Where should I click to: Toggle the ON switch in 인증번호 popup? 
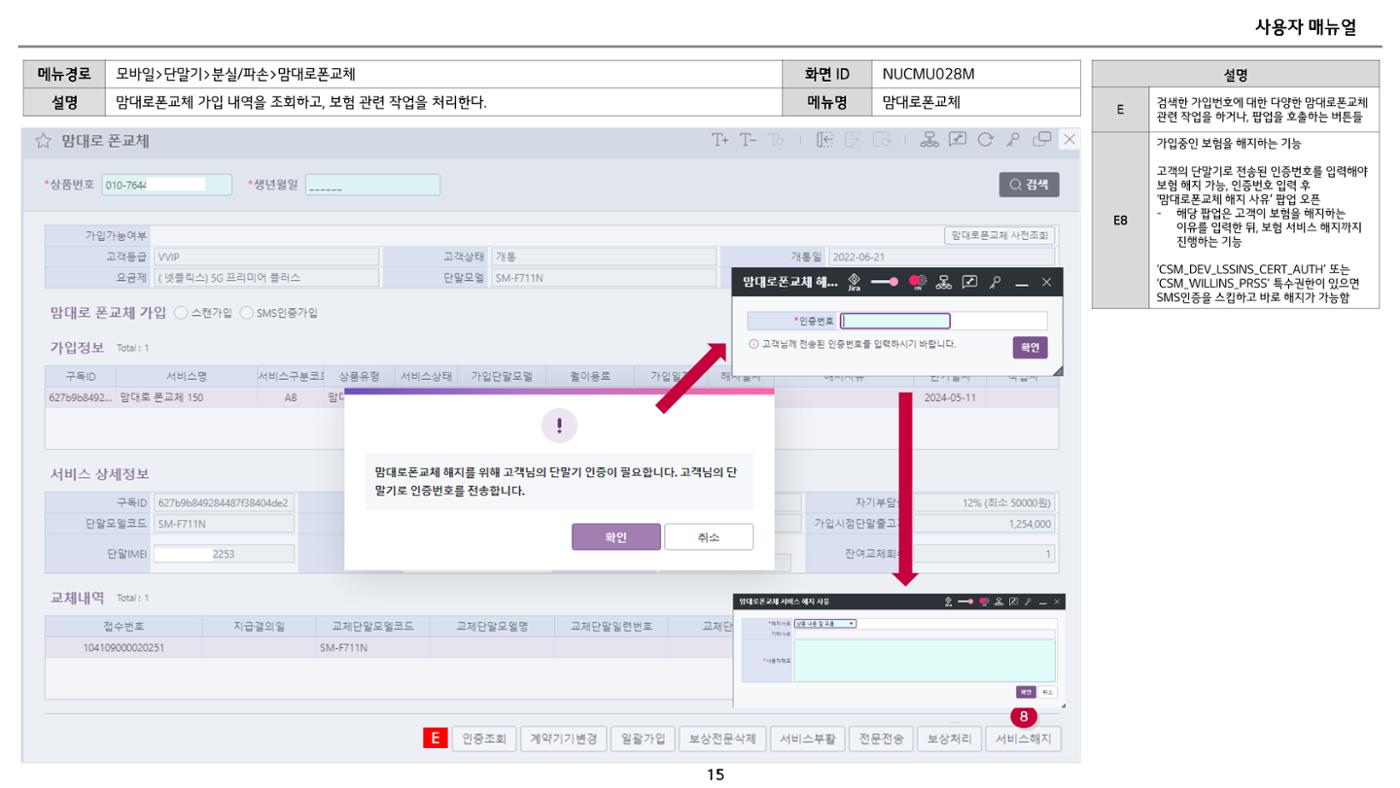(x=917, y=283)
